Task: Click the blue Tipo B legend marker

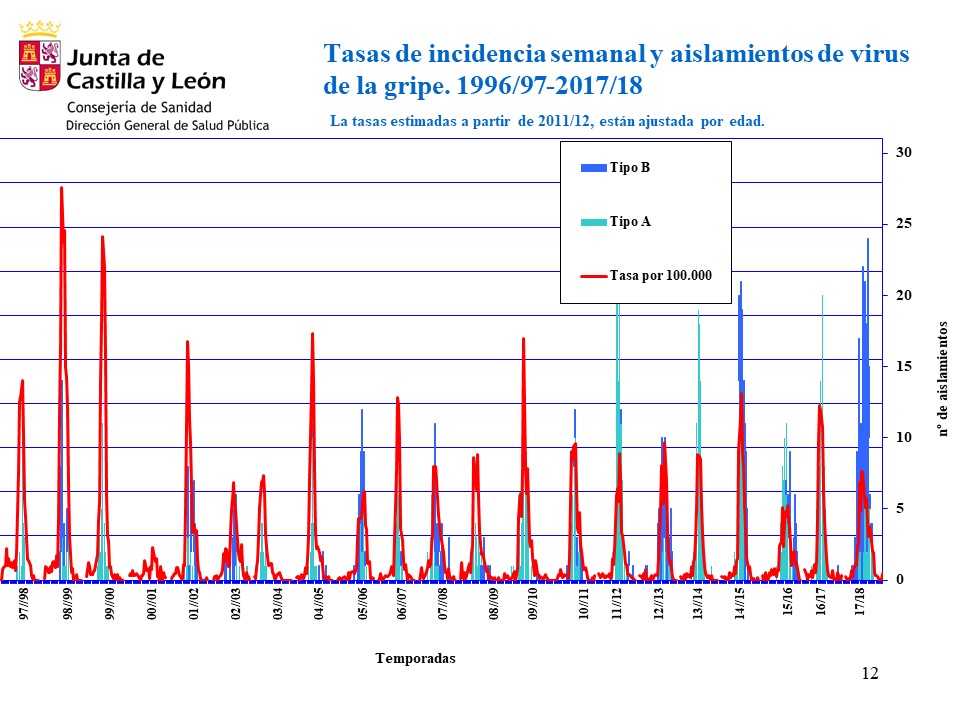Action: [593, 168]
